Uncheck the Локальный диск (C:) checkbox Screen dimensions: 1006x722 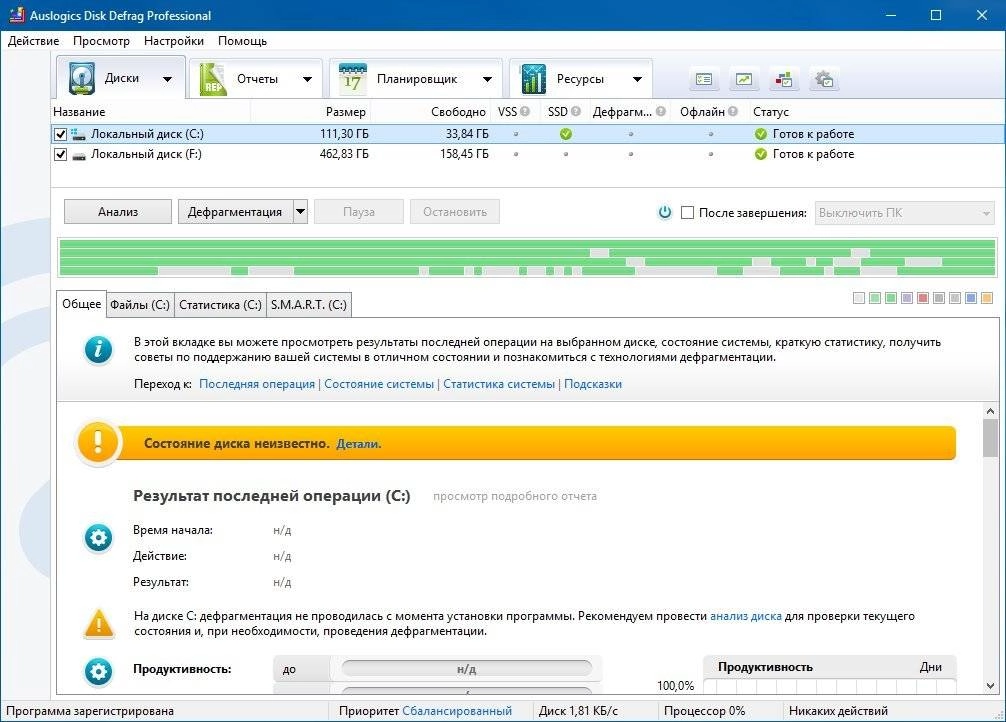(x=60, y=134)
